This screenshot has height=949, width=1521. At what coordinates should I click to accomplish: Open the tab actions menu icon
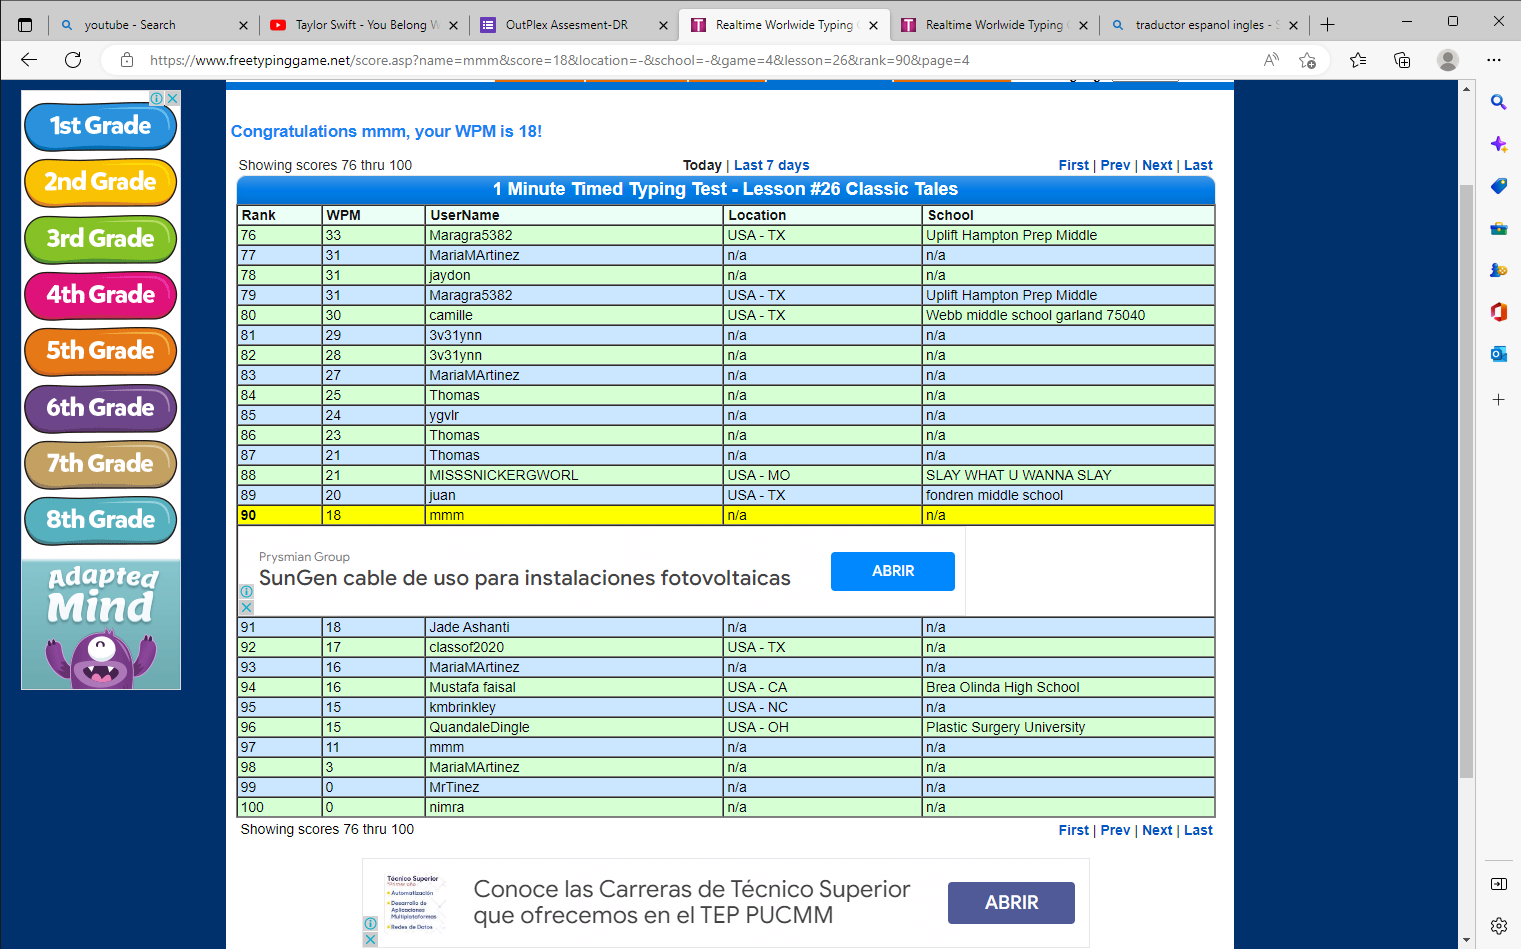coord(25,25)
